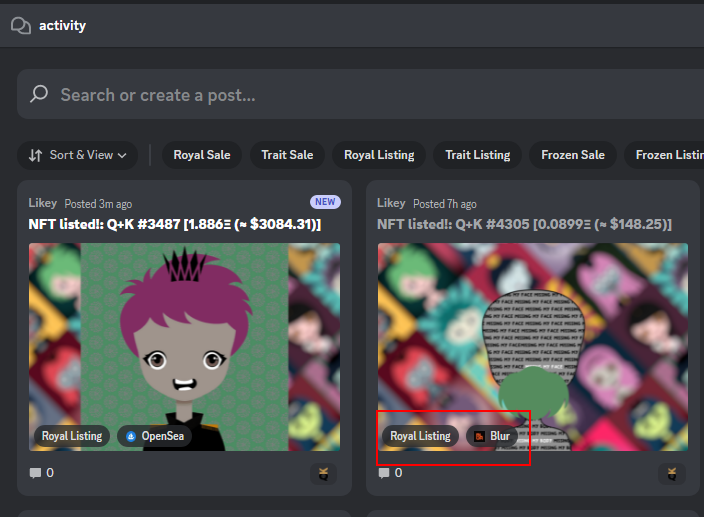704x517 pixels.
Task: Focus the 'Search or create a post' field
Action: tap(361, 94)
